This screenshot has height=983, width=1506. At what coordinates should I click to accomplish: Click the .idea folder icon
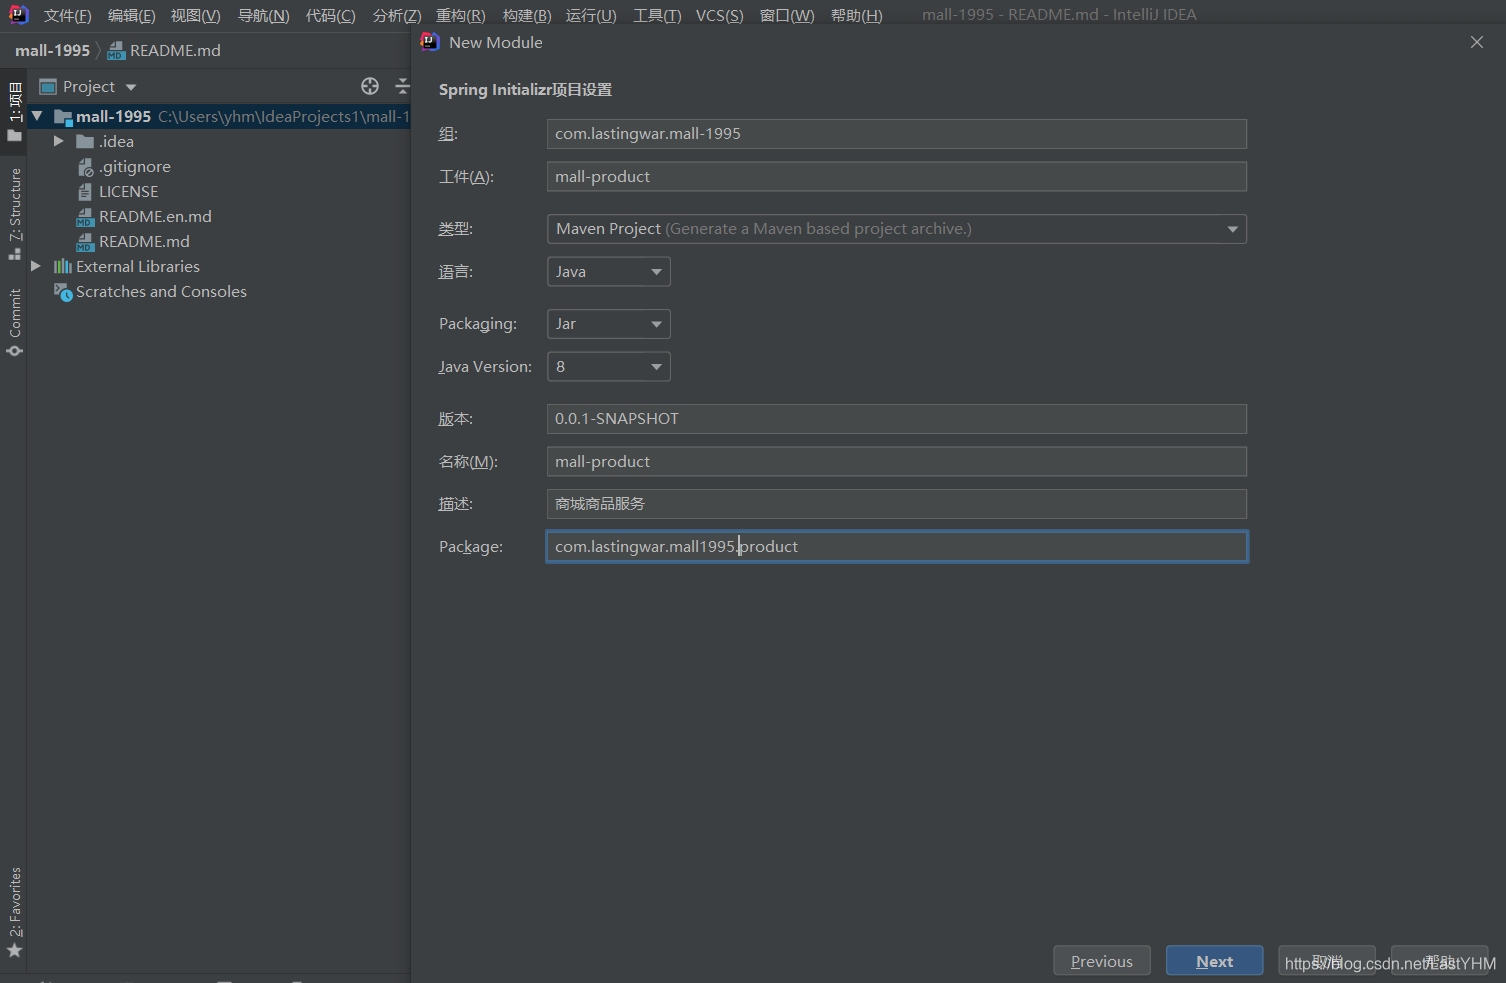click(85, 142)
